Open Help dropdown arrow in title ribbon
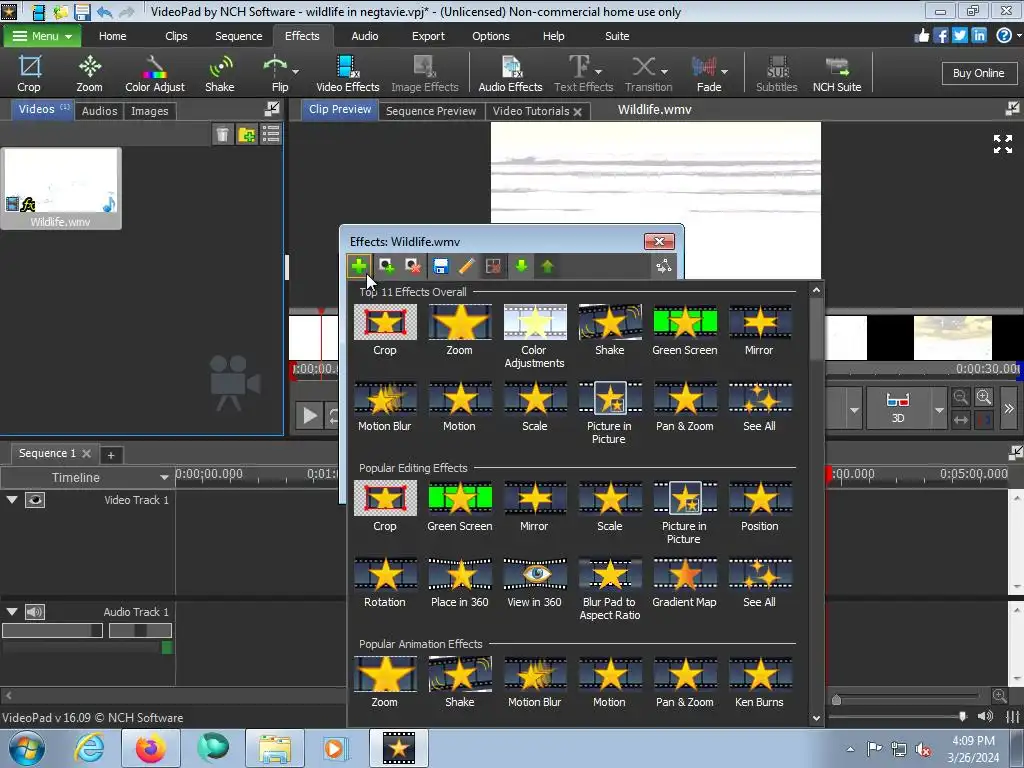The image size is (1024, 768). click(x=1019, y=36)
